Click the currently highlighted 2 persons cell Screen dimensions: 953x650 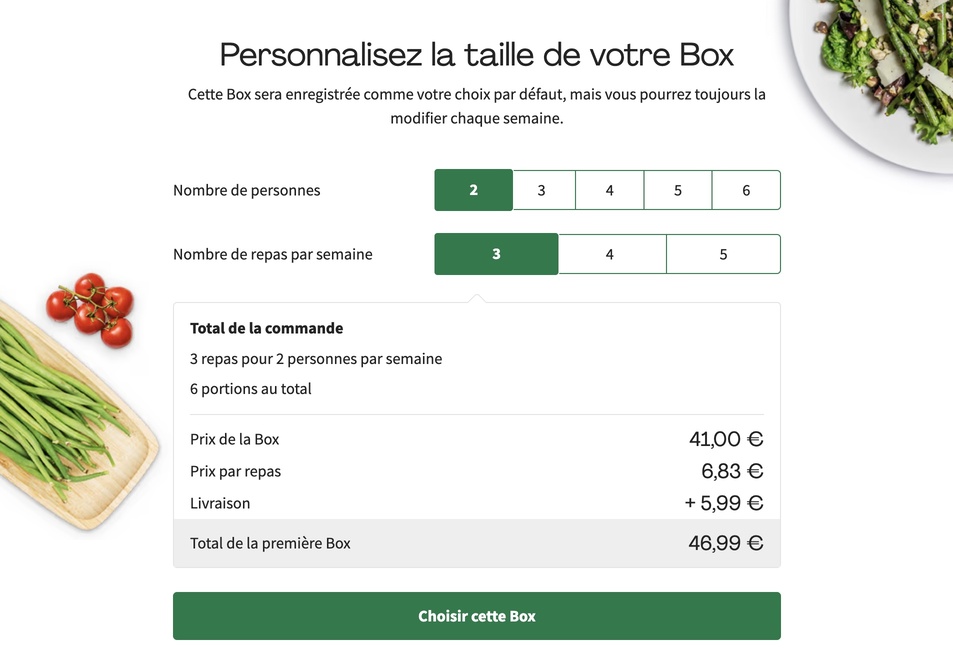click(x=472, y=190)
